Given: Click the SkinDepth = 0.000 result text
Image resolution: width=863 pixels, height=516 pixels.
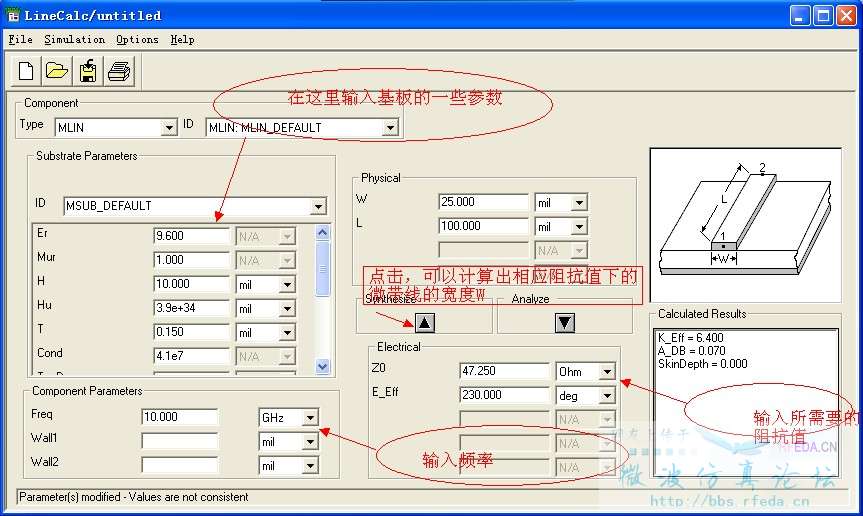Looking at the screenshot, I should [703, 364].
